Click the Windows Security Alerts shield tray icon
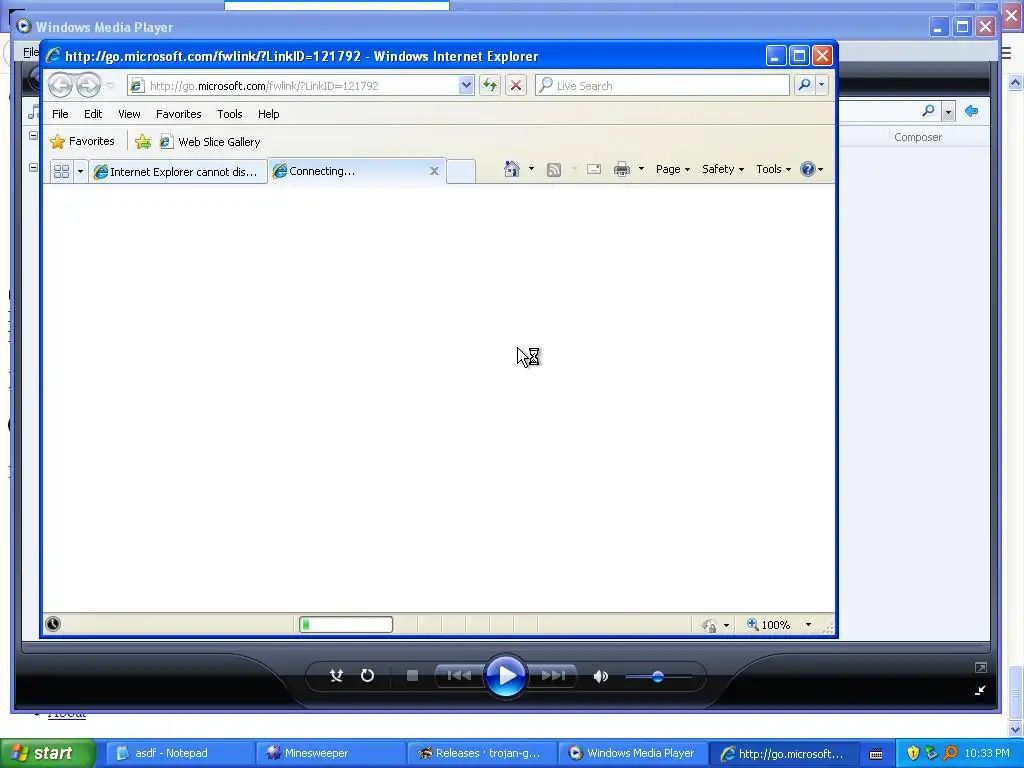The image size is (1024, 768). [913, 753]
